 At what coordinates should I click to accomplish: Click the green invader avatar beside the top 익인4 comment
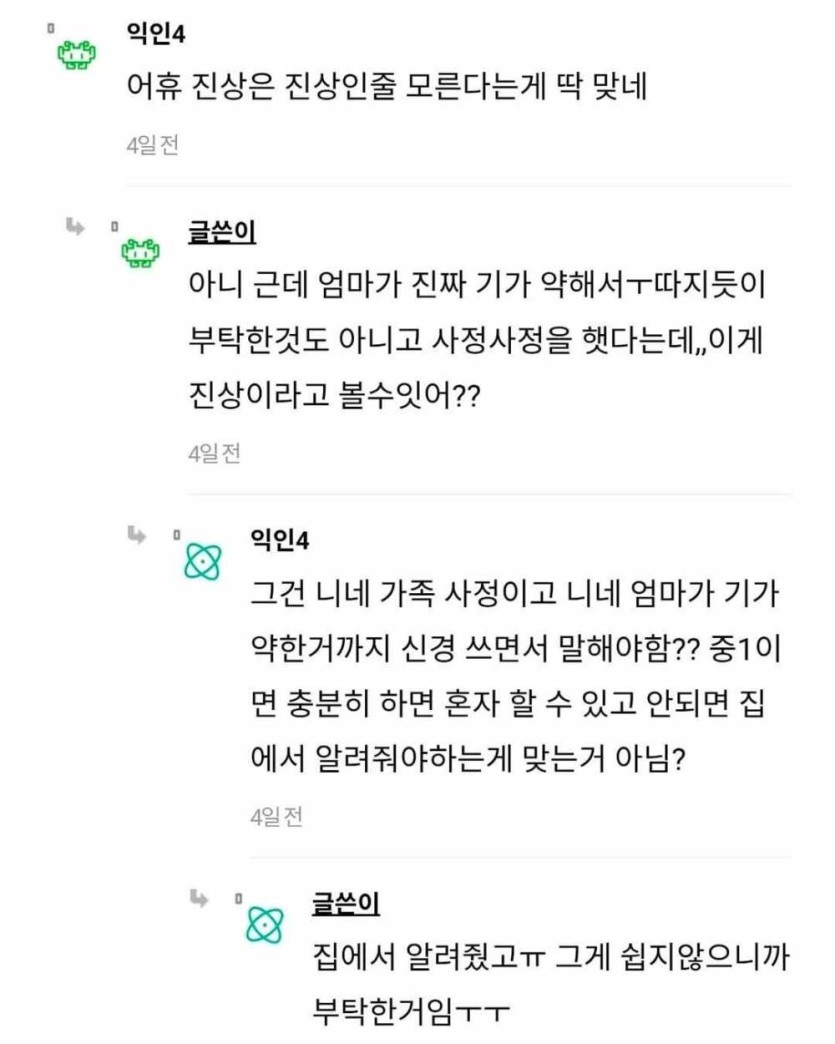click(x=75, y=56)
